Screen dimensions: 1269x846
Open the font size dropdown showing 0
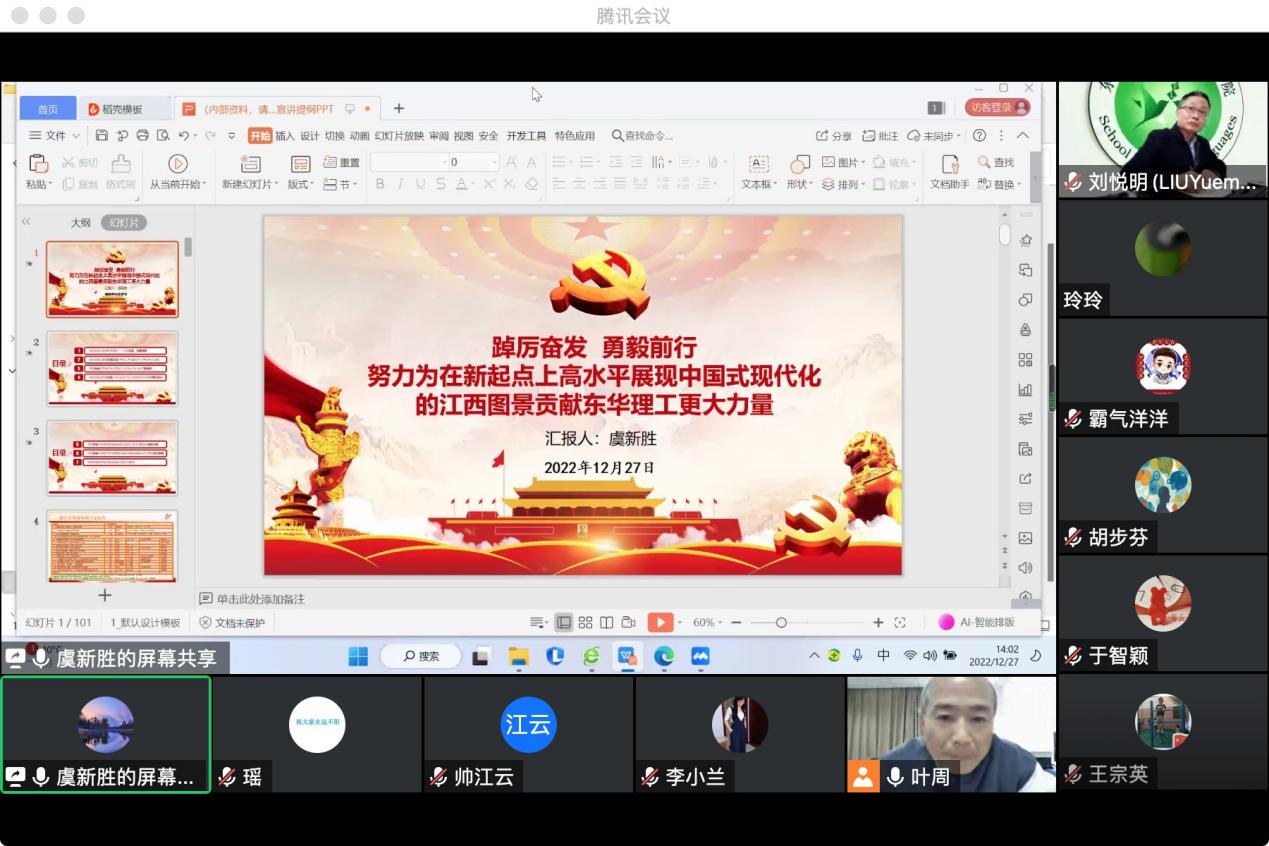click(494, 162)
